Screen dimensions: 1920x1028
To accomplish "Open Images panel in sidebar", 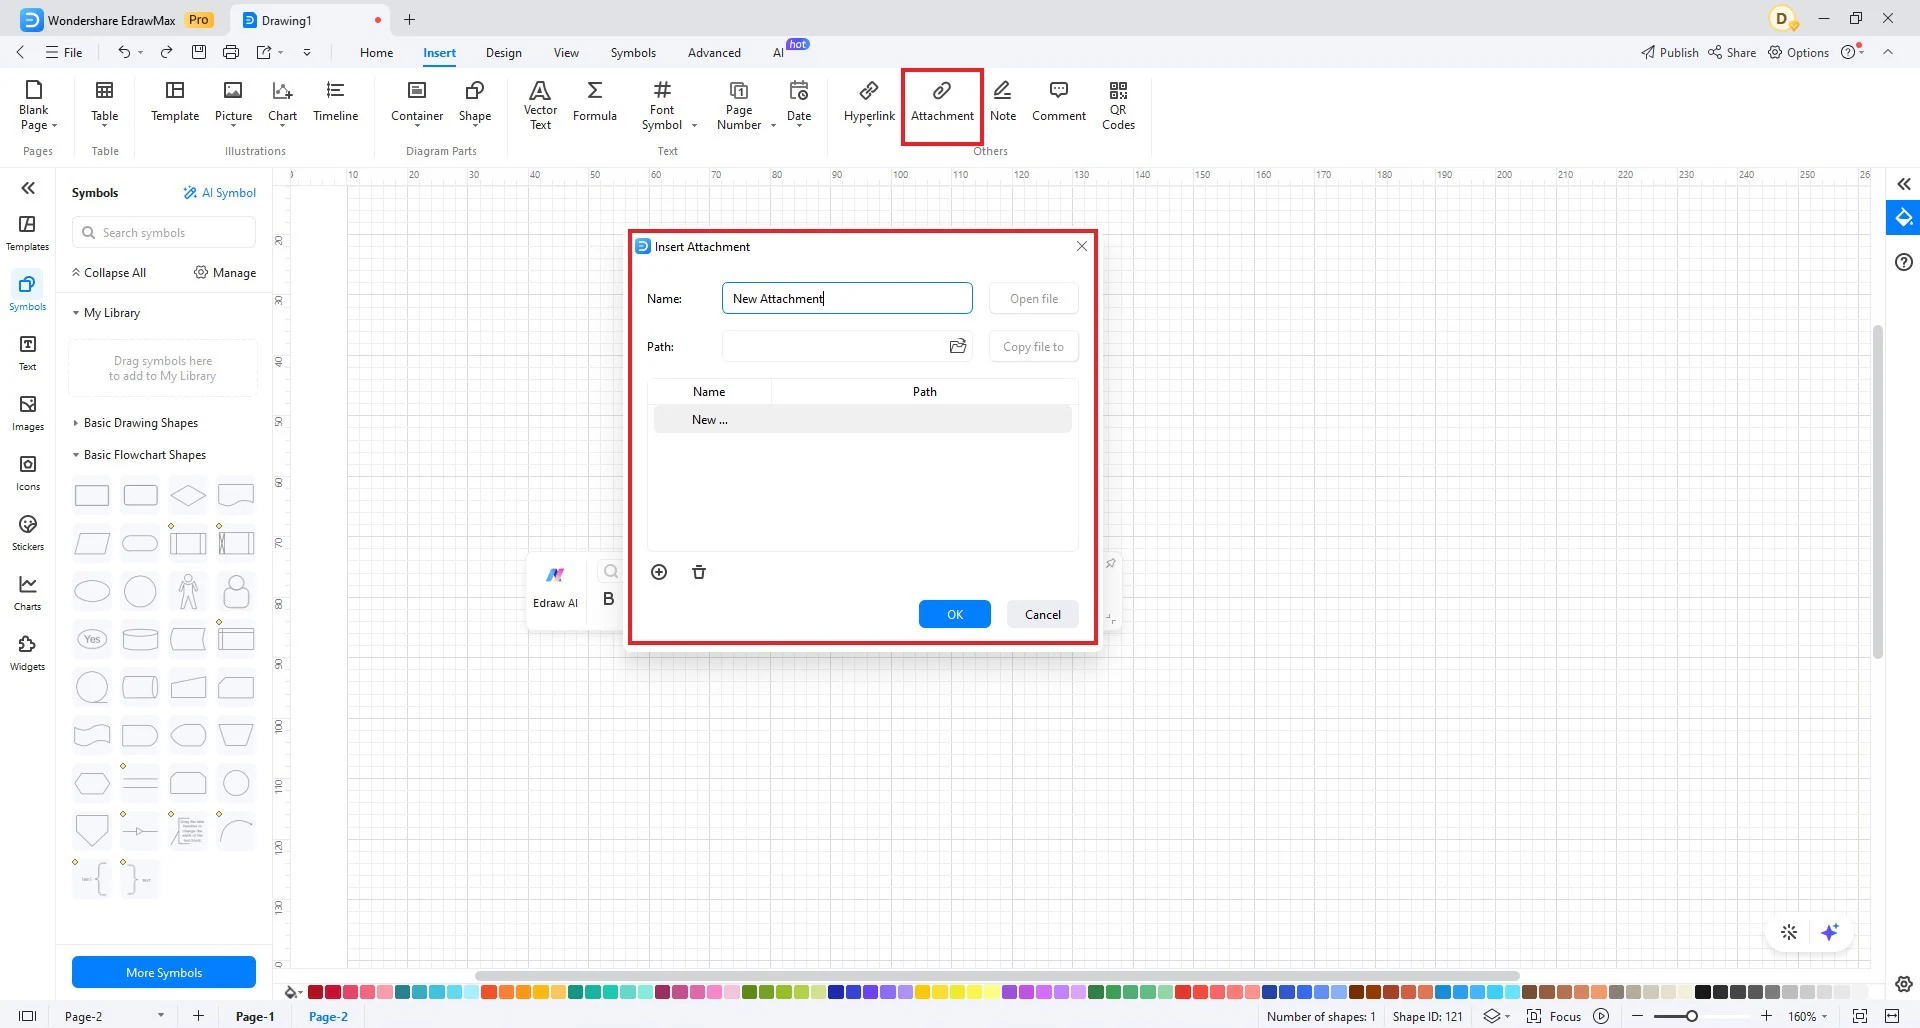I will click(x=27, y=413).
